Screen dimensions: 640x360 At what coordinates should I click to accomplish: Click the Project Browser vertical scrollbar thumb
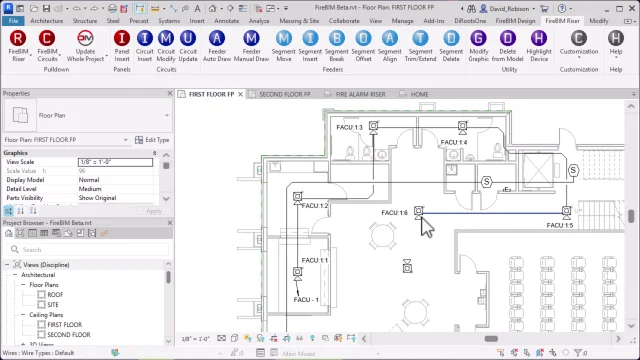[168, 278]
